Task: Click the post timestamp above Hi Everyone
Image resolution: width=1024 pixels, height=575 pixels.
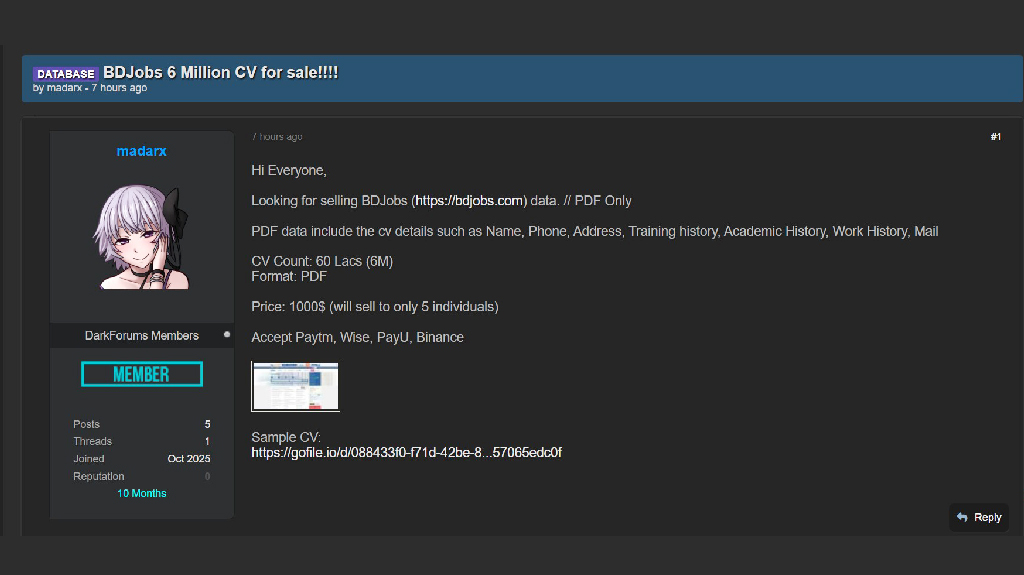Action: (x=277, y=137)
